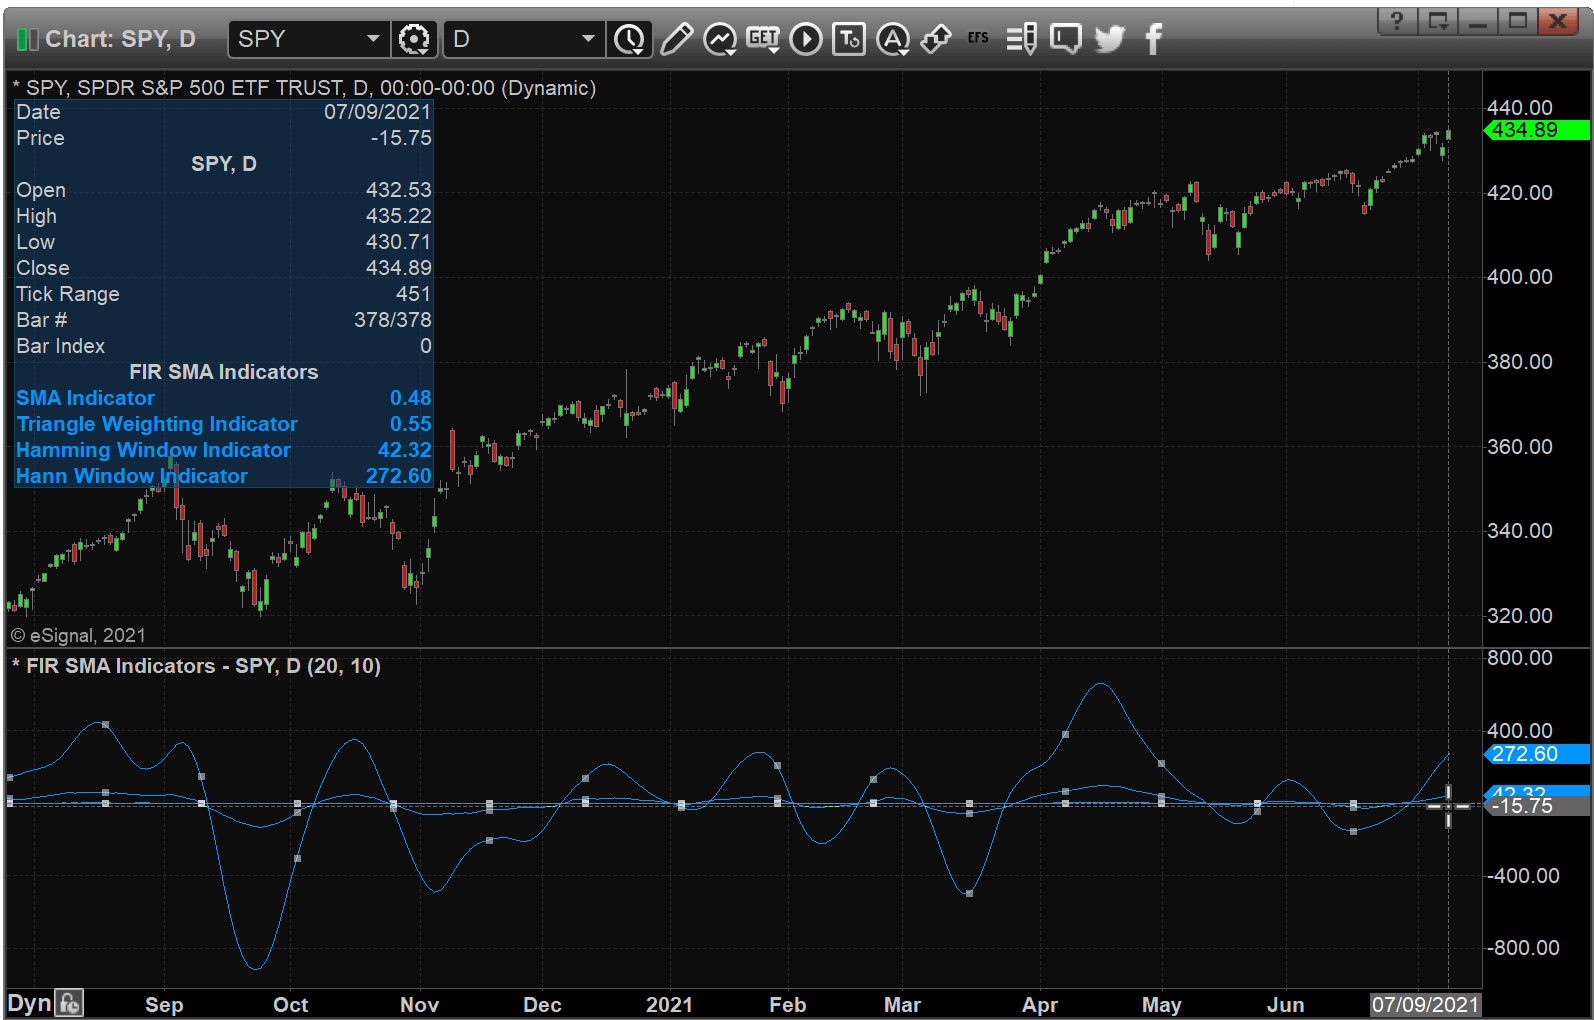Screen dimensions: 1594x1020
Task: Open the help question mark button
Action: coord(1397,20)
